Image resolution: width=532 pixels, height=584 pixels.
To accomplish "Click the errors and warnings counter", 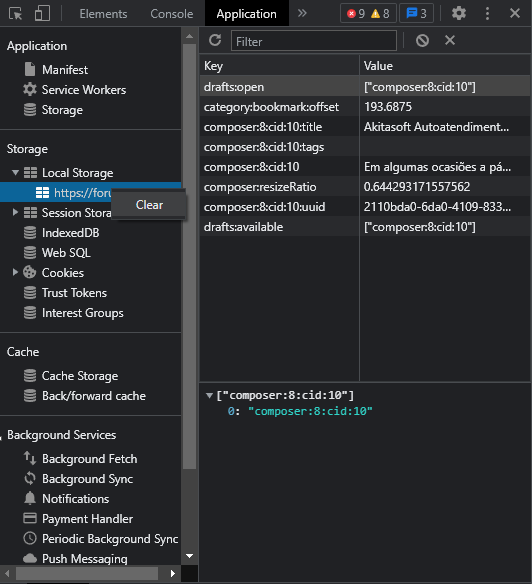I will [368, 13].
